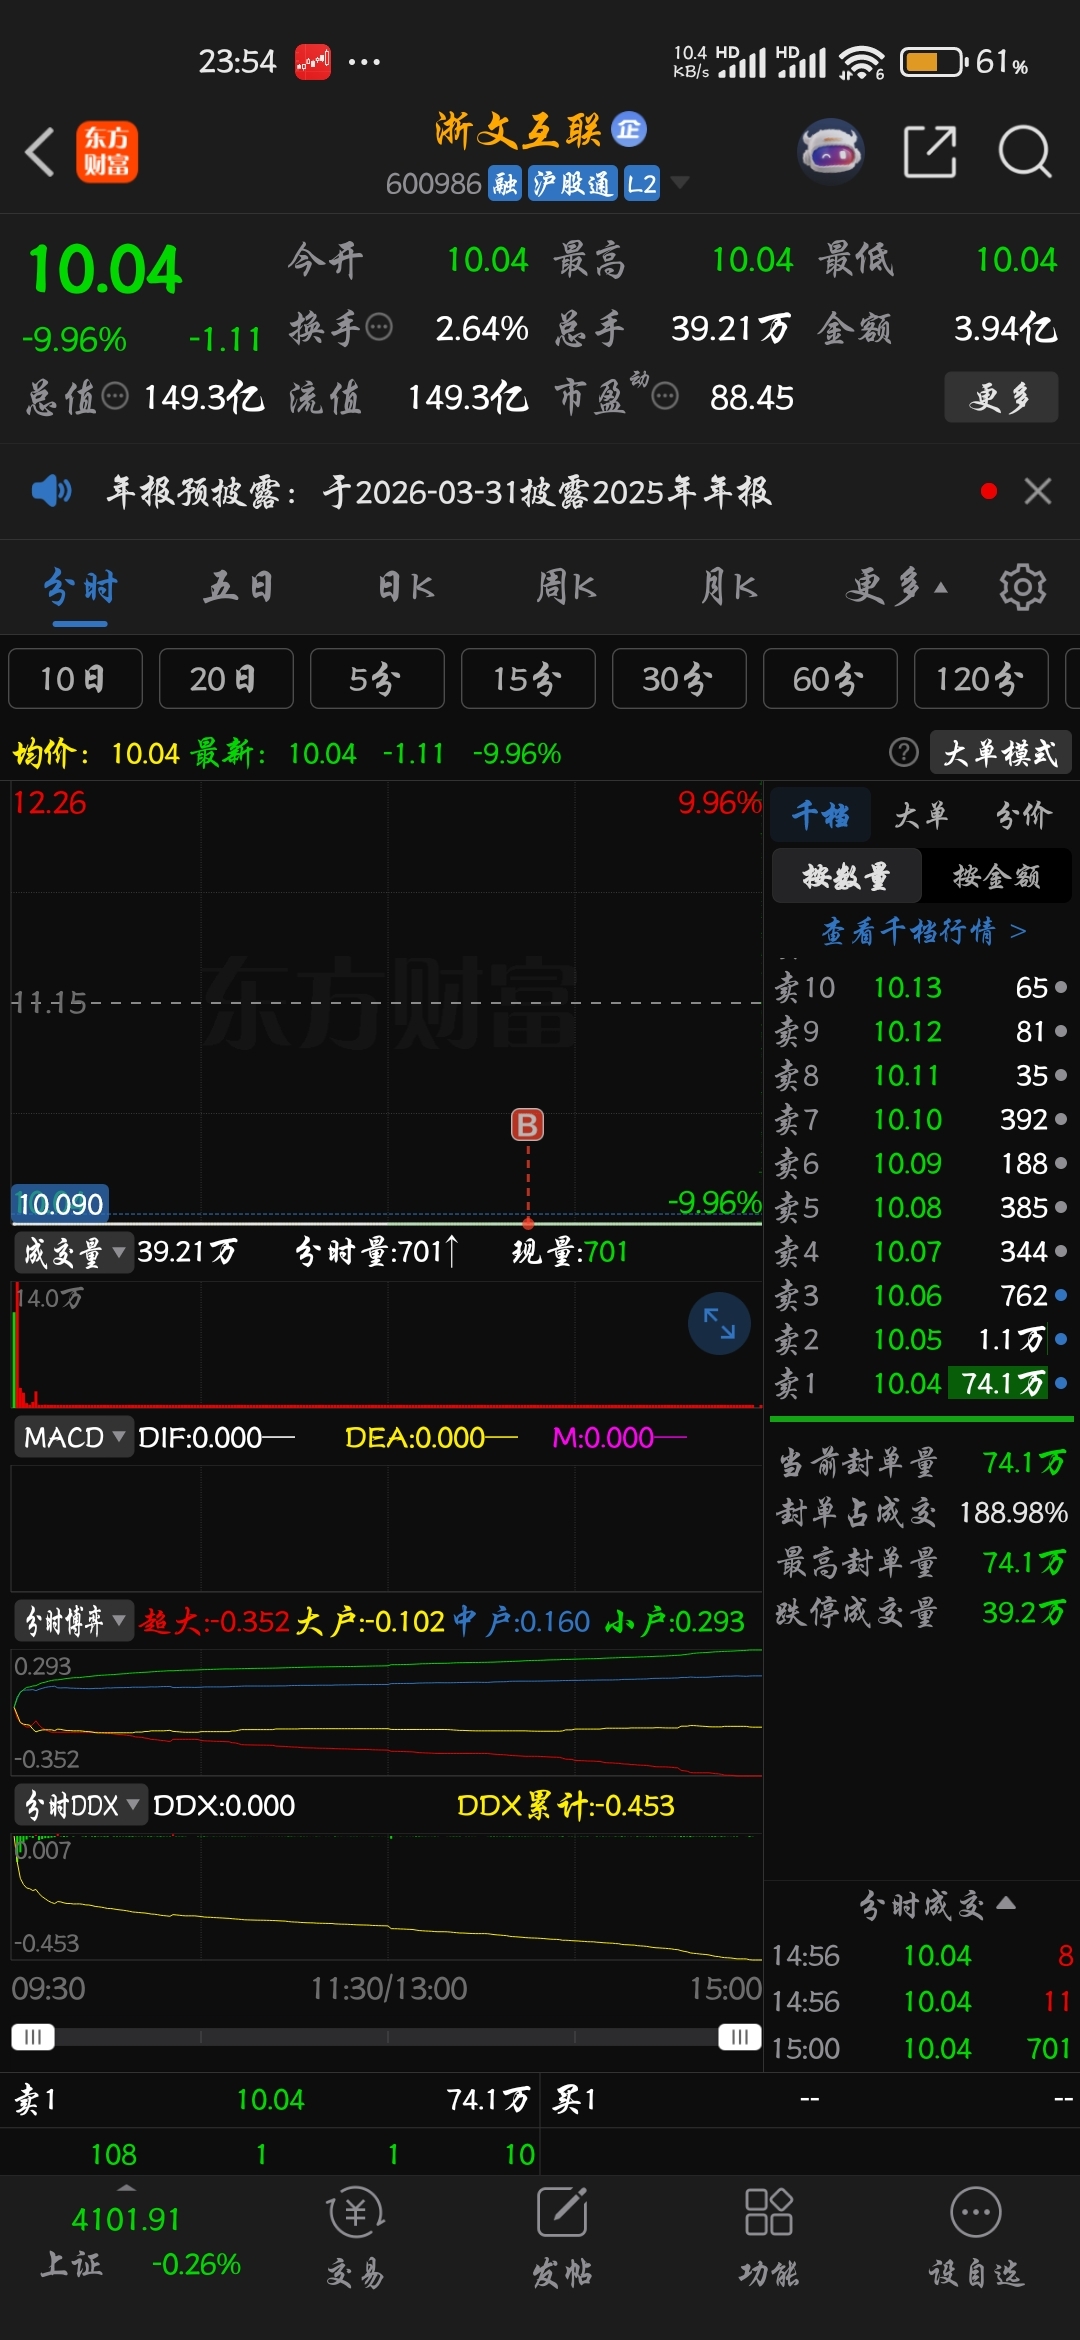Viewport: 1080px width, 2340px height.
Task: Tap the share/export icon
Action: pyautogui.click(x=930, y=152)
